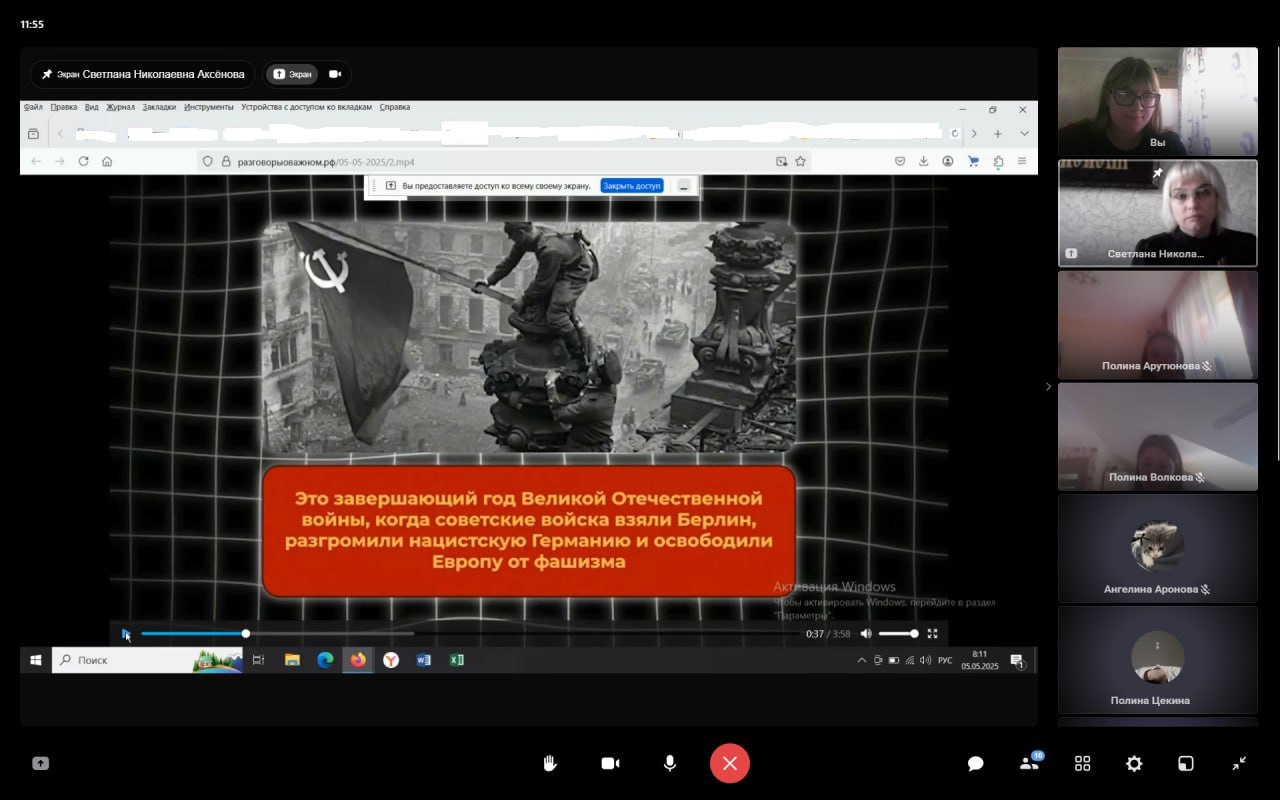The width and height of the screenshot is (1280, 800).
Task: Switch to camera view next to 'Экран'
Action: click(335, 74)
